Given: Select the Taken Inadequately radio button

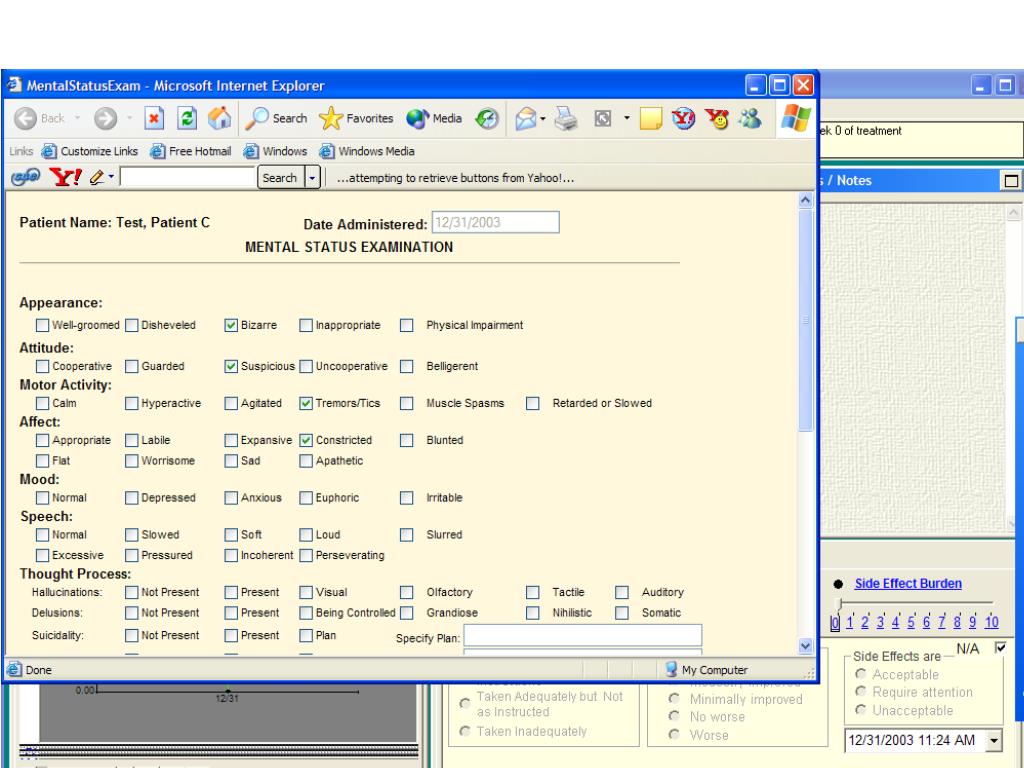Looking at the screenshot, I should 465,731.
